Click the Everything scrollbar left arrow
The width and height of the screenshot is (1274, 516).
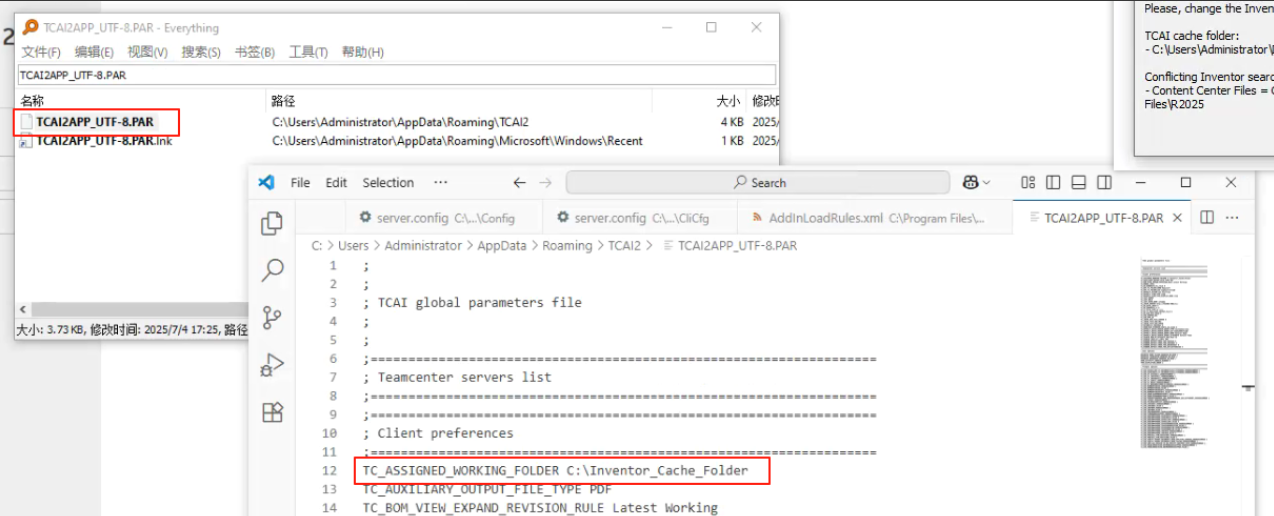[23, 310]
